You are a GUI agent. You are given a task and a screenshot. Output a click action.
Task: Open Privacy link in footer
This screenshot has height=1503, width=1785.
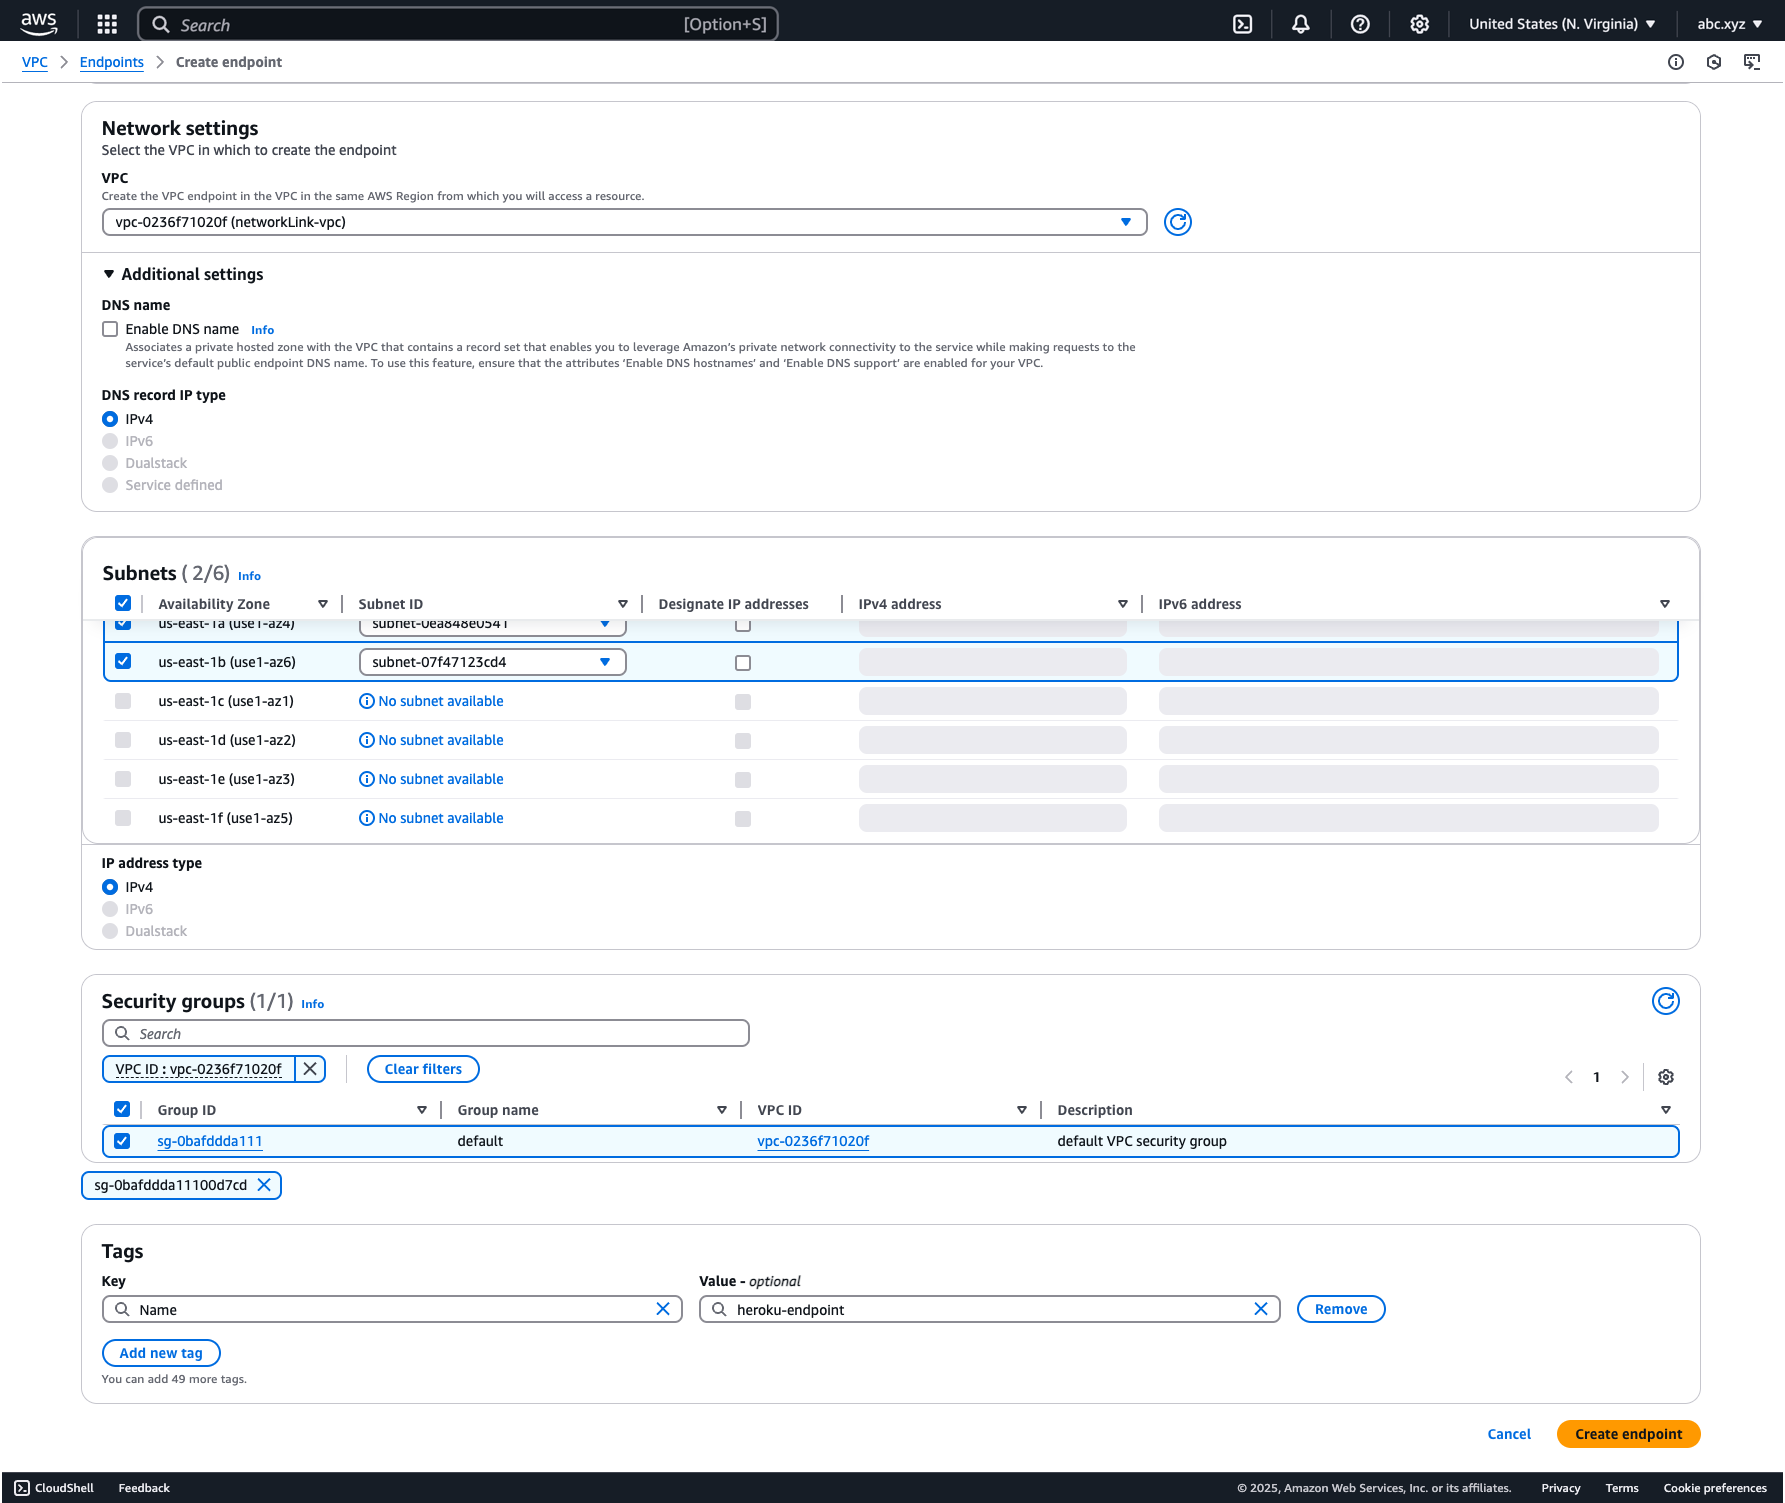[1561, 1488]
